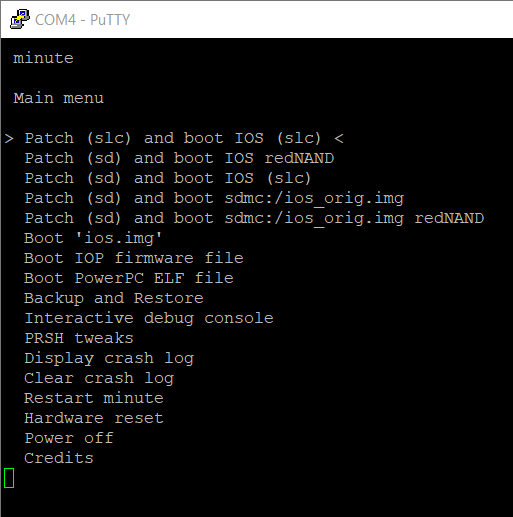The width and height of the screenshot is (513, 517).
Task: Choose Restart minute
Action: point(94,398)
